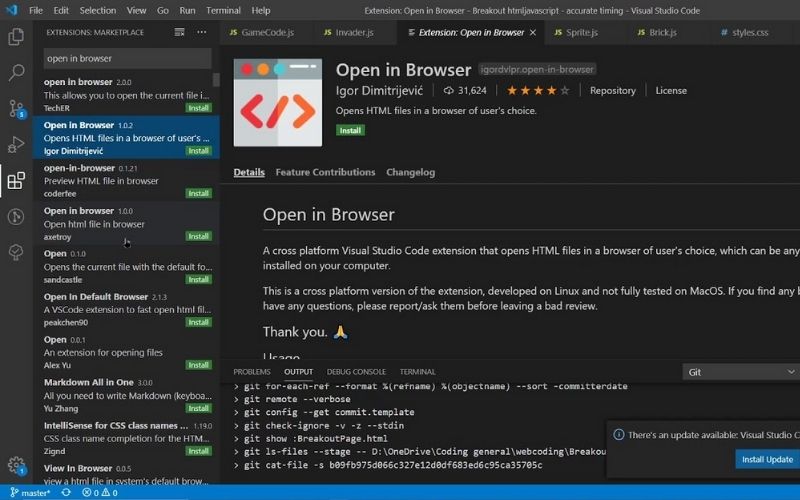Click the Install Update button
Viewport: 800px width, 500px height.
[767, 459]
